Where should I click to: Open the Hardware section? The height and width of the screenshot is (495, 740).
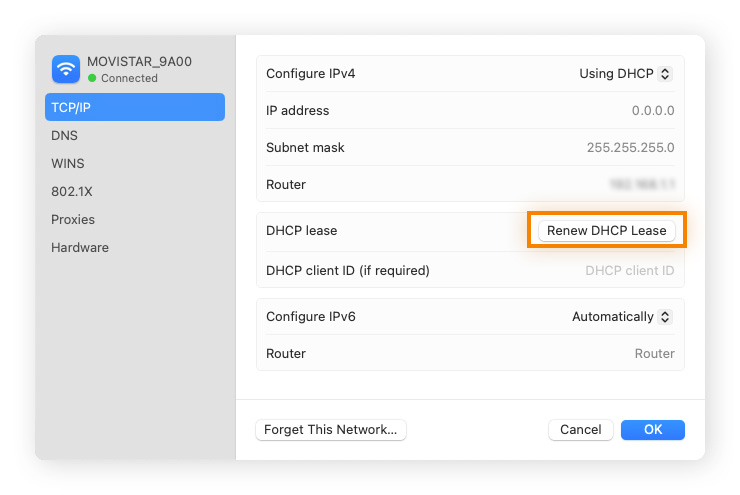coord(80,247)
